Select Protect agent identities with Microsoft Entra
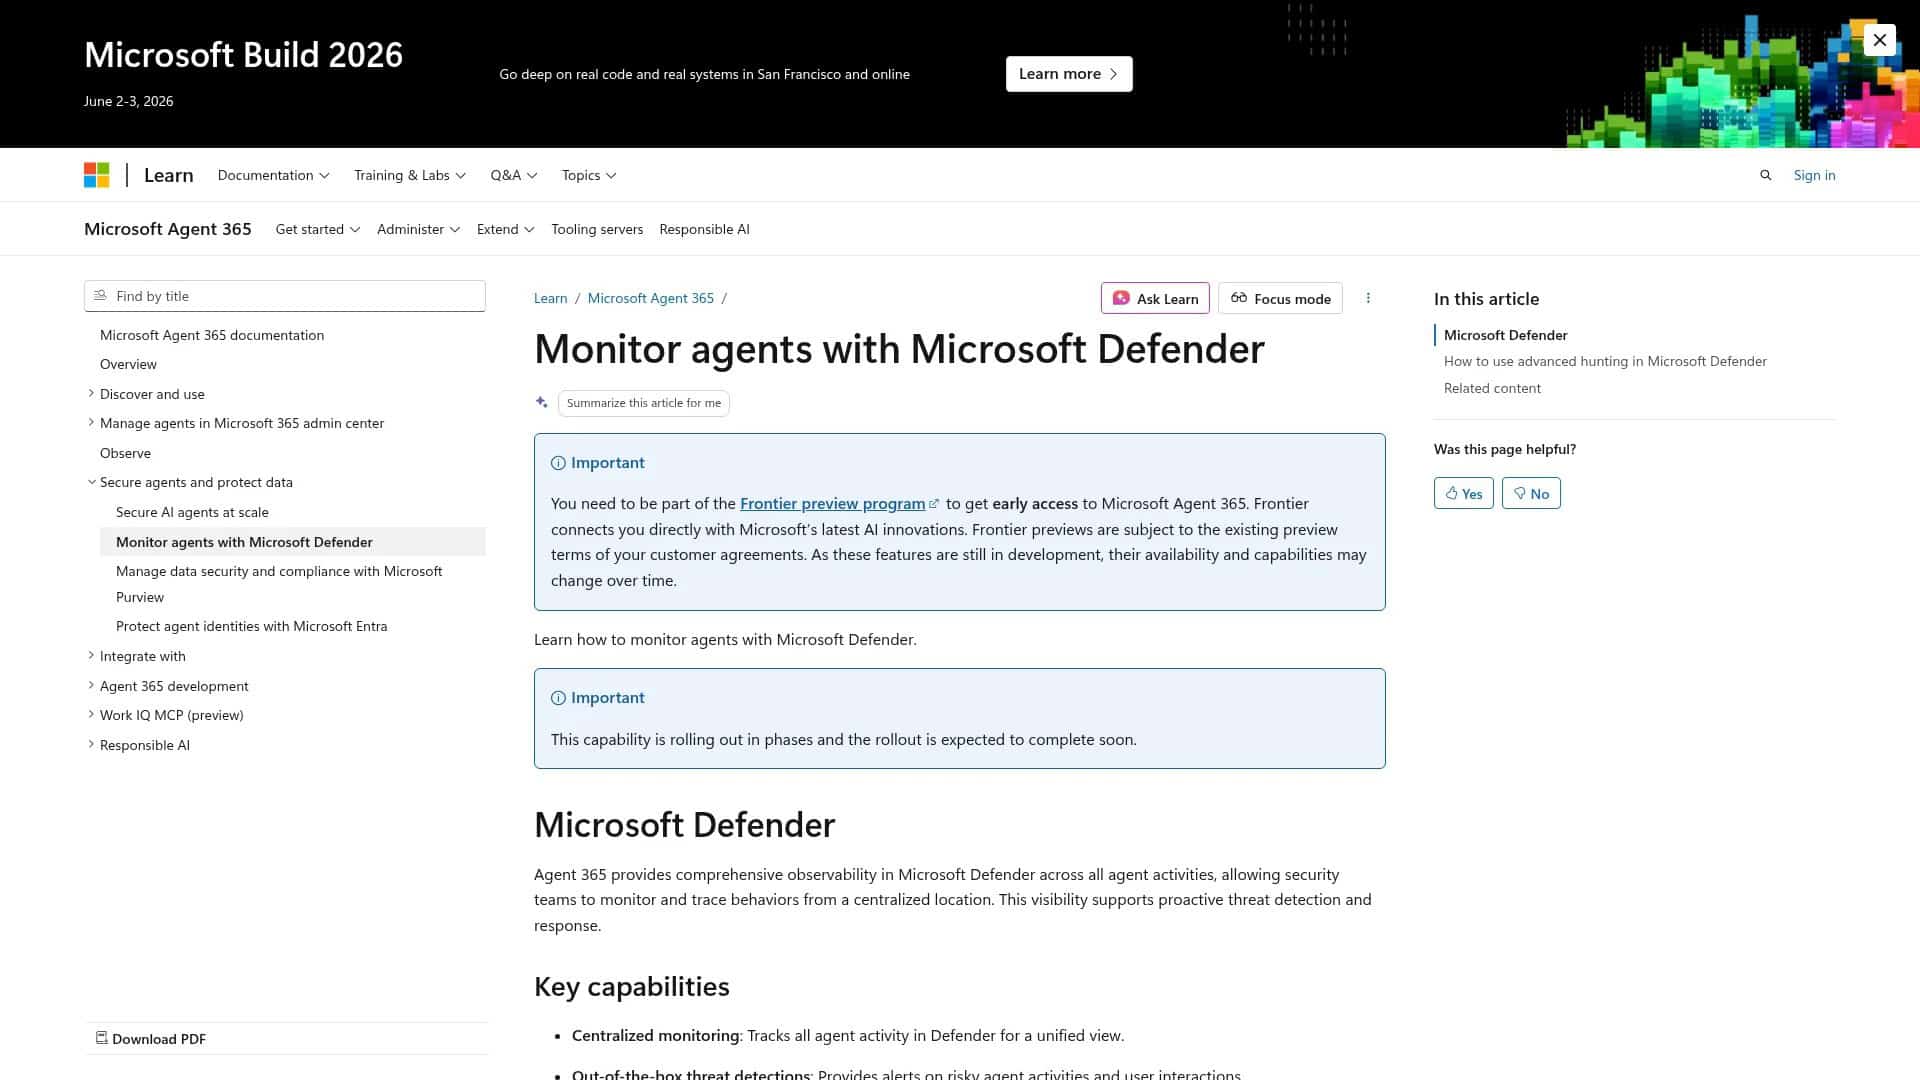 pyautogui.click(x=251, y=626)
